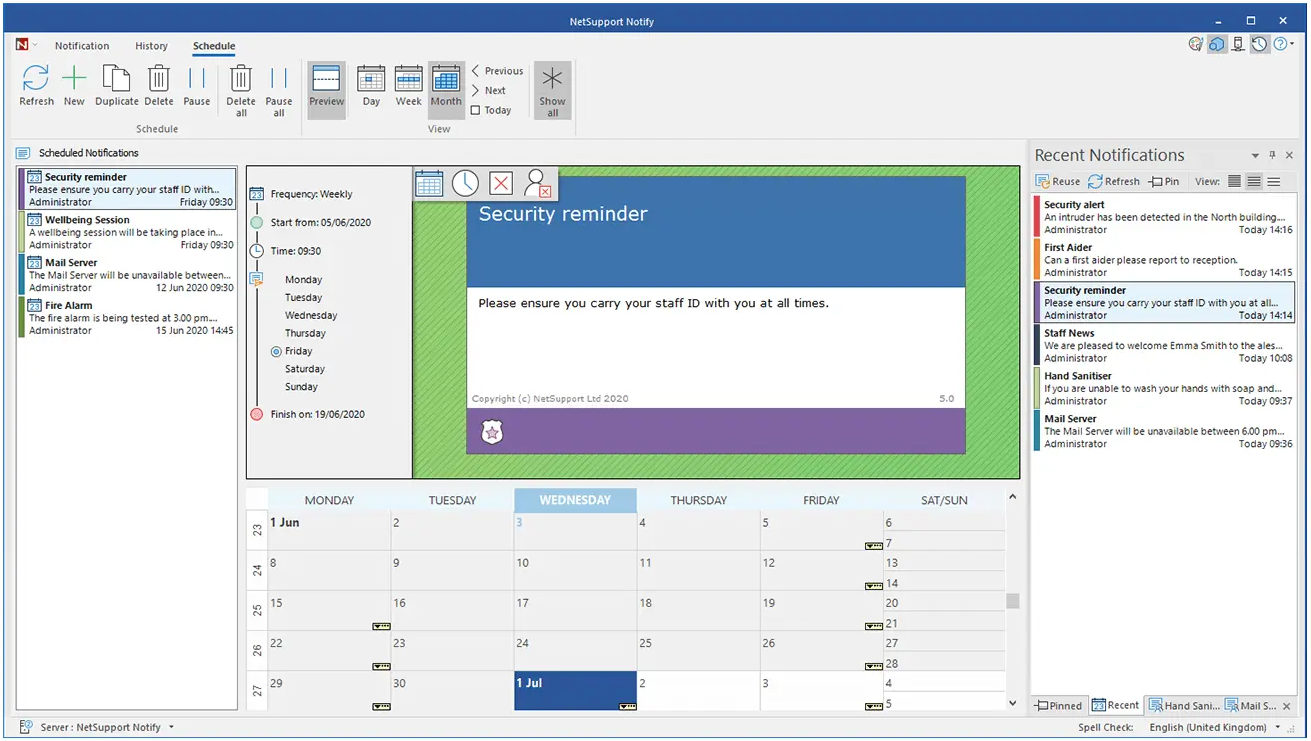The image size is (1311, 741).
Task: Pause the selected notification using Pause icon
Action: pos(197,88)
